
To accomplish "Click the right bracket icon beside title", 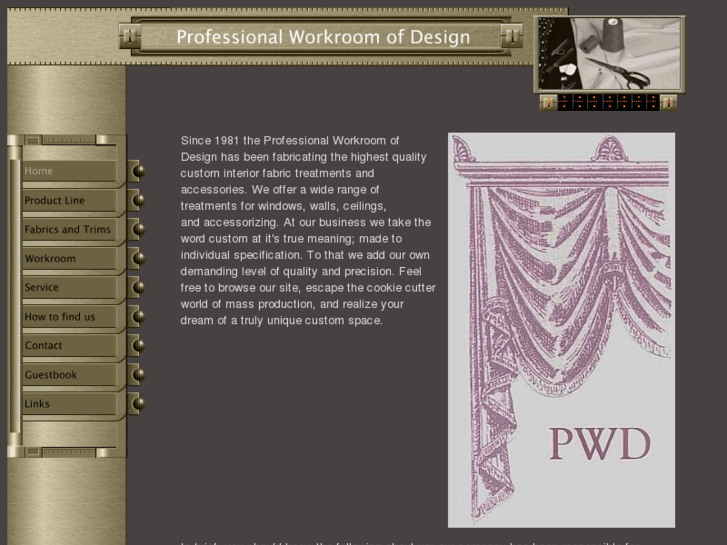I will (x=512, y=36).
